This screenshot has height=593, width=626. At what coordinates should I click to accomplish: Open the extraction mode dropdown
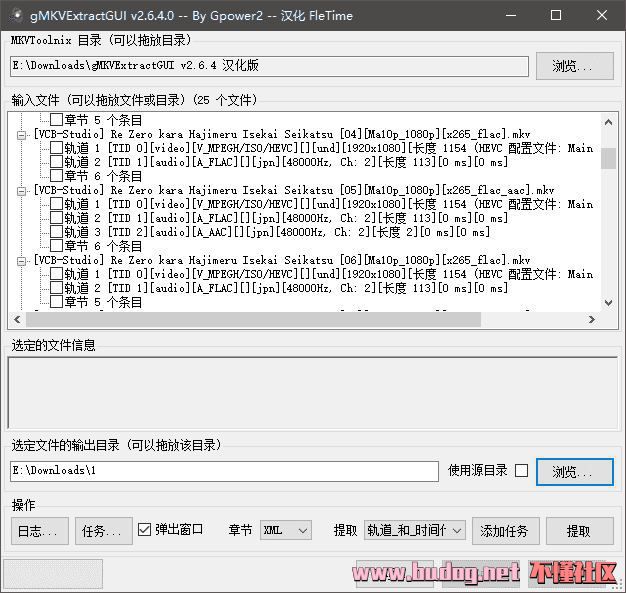(414, 531)
